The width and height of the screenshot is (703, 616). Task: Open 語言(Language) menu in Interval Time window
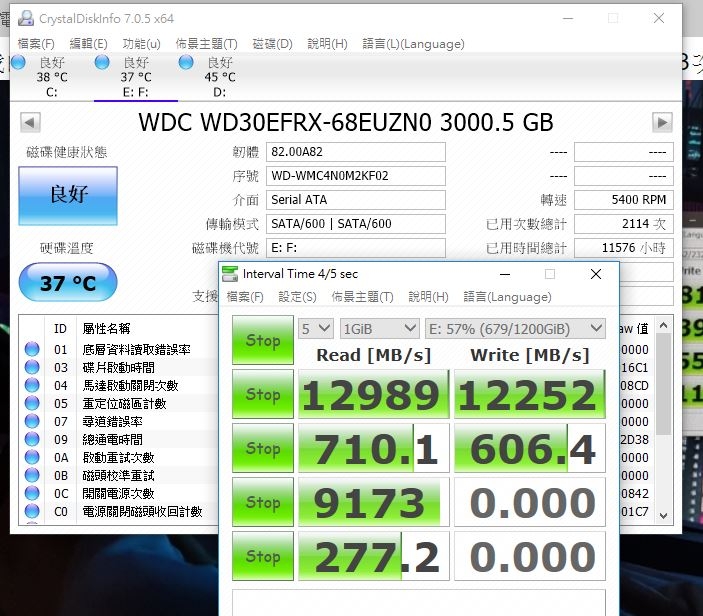[x=507, y=297]
